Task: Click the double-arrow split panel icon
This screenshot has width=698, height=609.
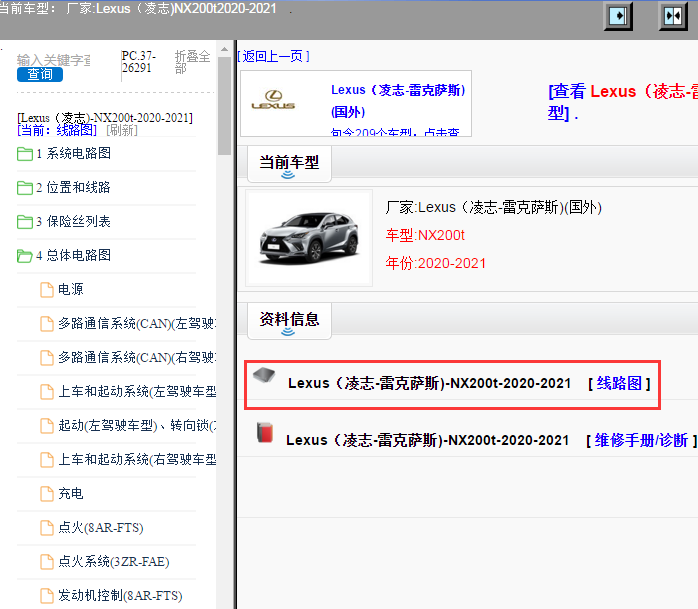Action: click(673, 16)
